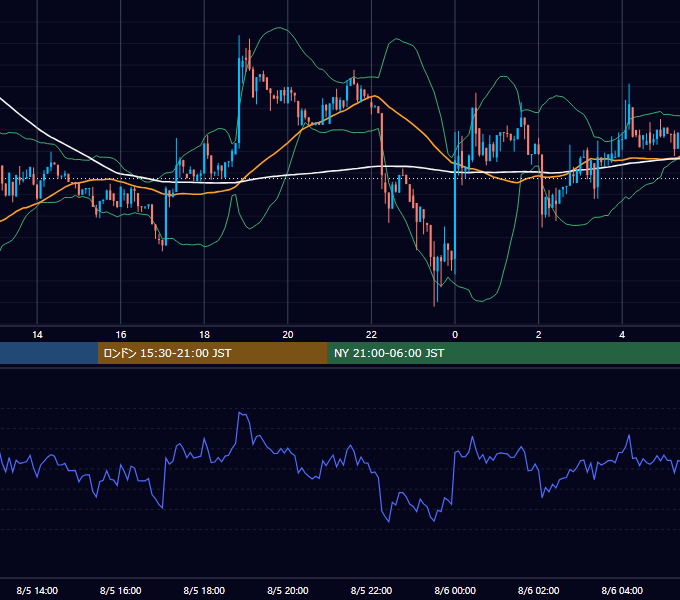Click the ロンドン 15:30-21:00 JST session bar
Screen dimensions: 680x600
coord(212,353)
